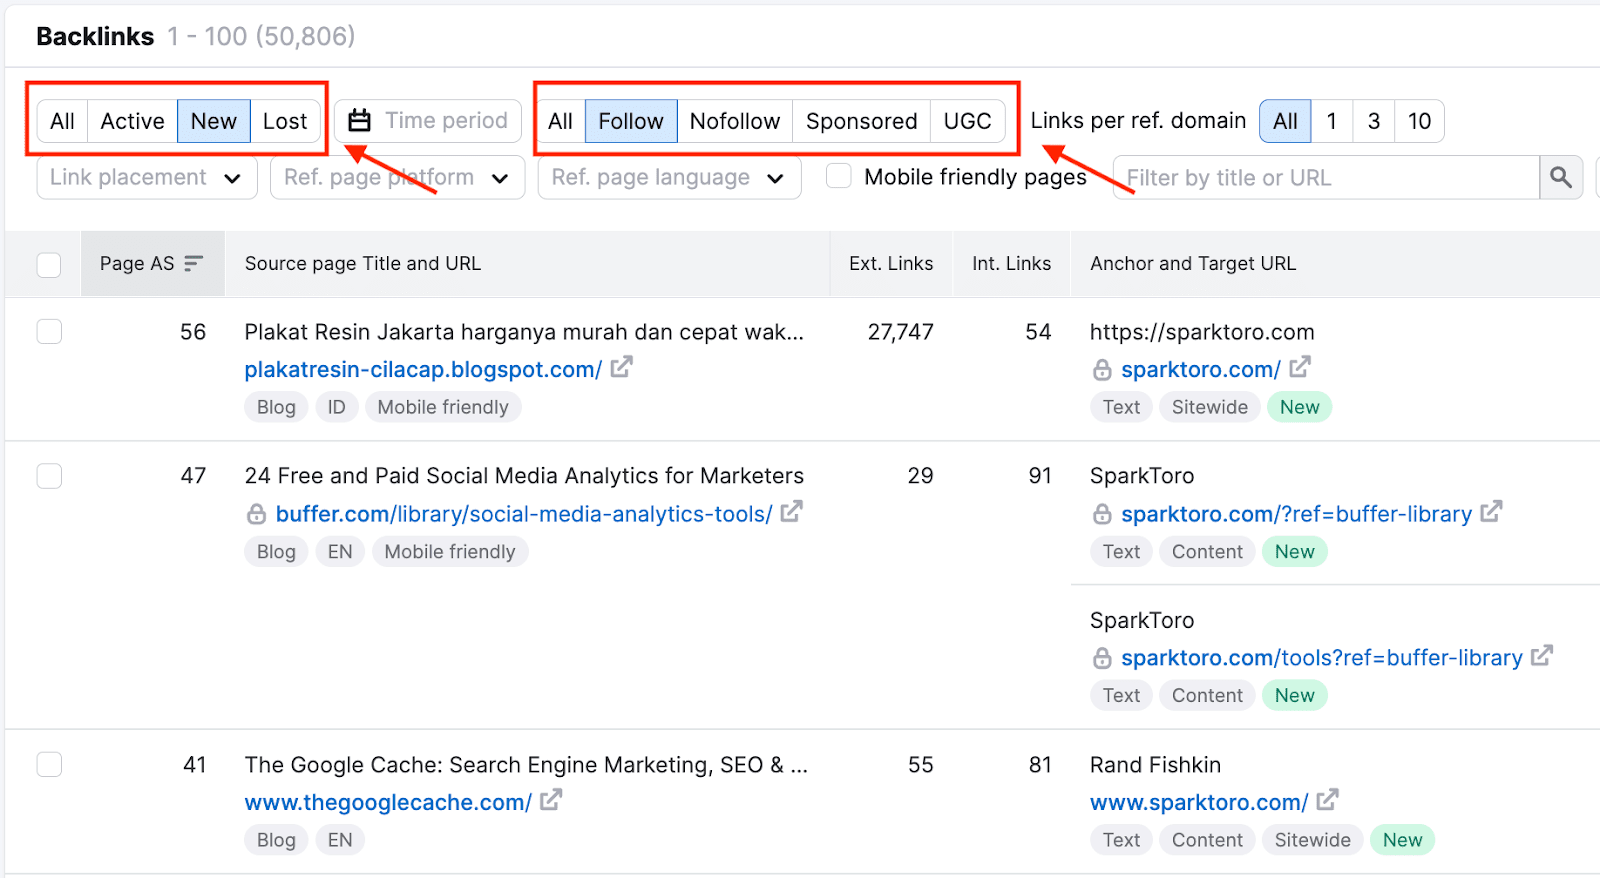Click the search magnifier icon button
The height and width of the screenshot is (878, 1600).
pos(1560,178)
